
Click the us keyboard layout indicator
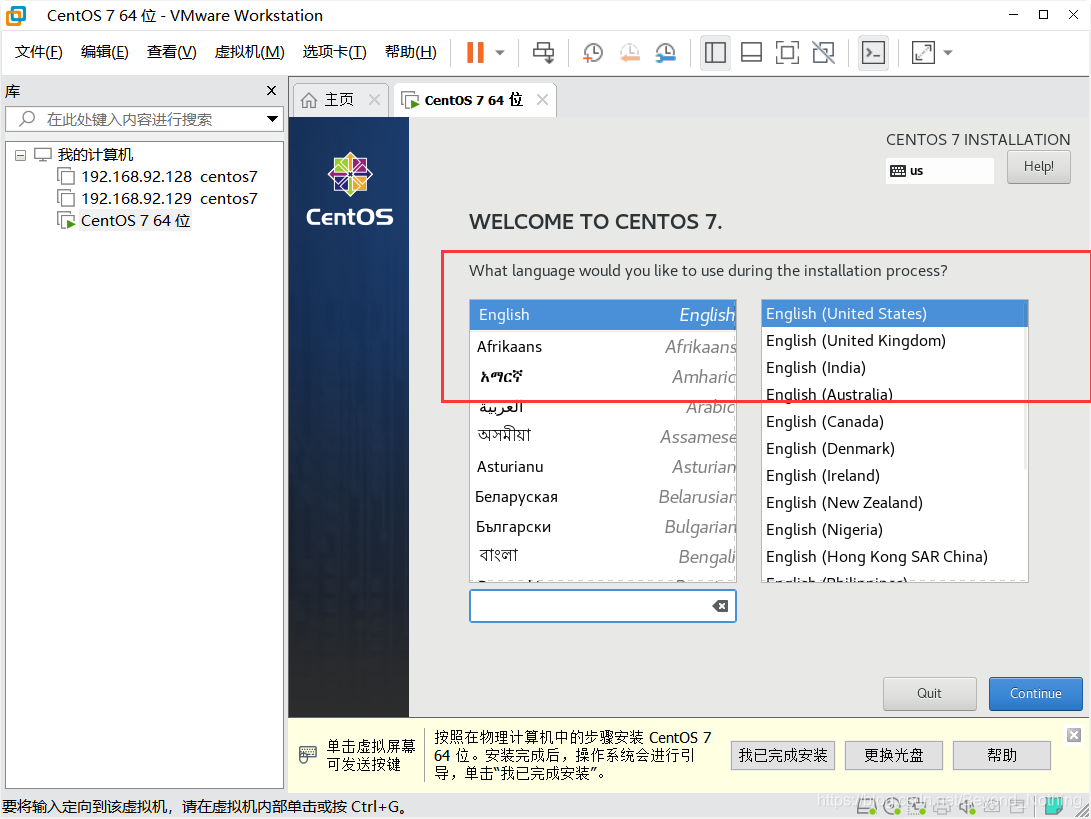coord(940,170)
